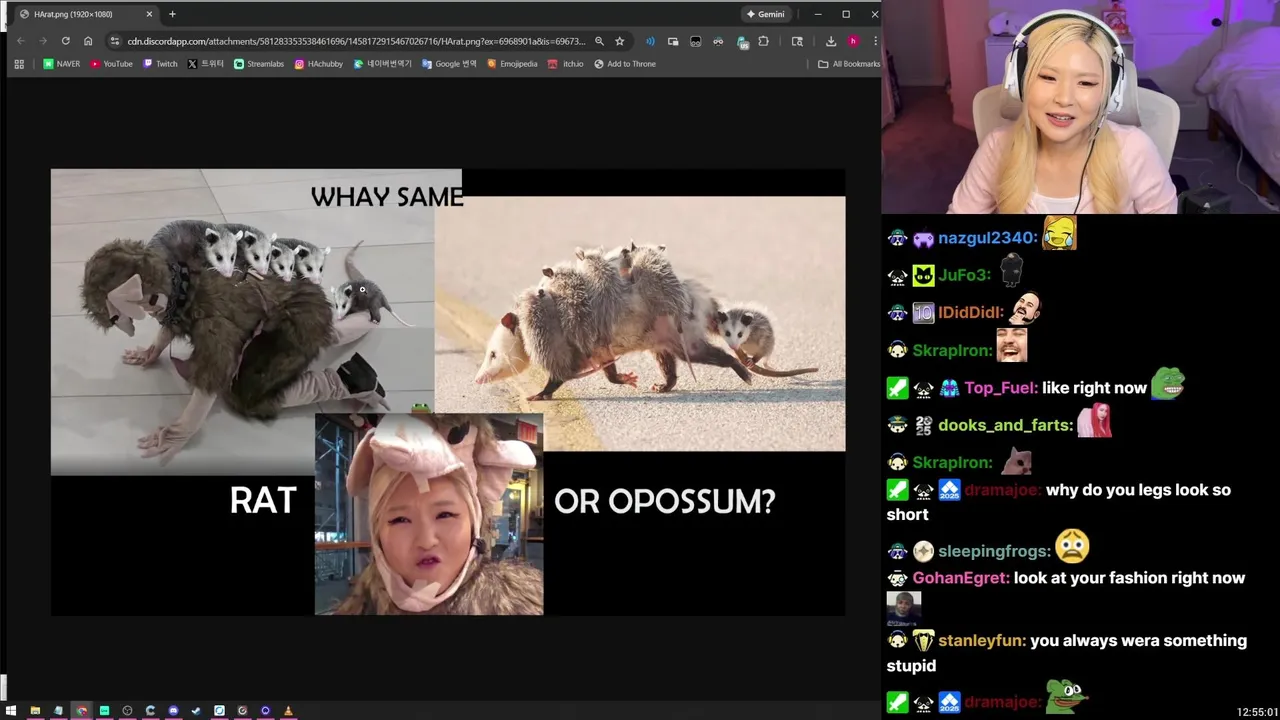Open the Add to Throne bookmark
Image resolution: width=1280 pixels, height=720 pixels.
[625, 64]
